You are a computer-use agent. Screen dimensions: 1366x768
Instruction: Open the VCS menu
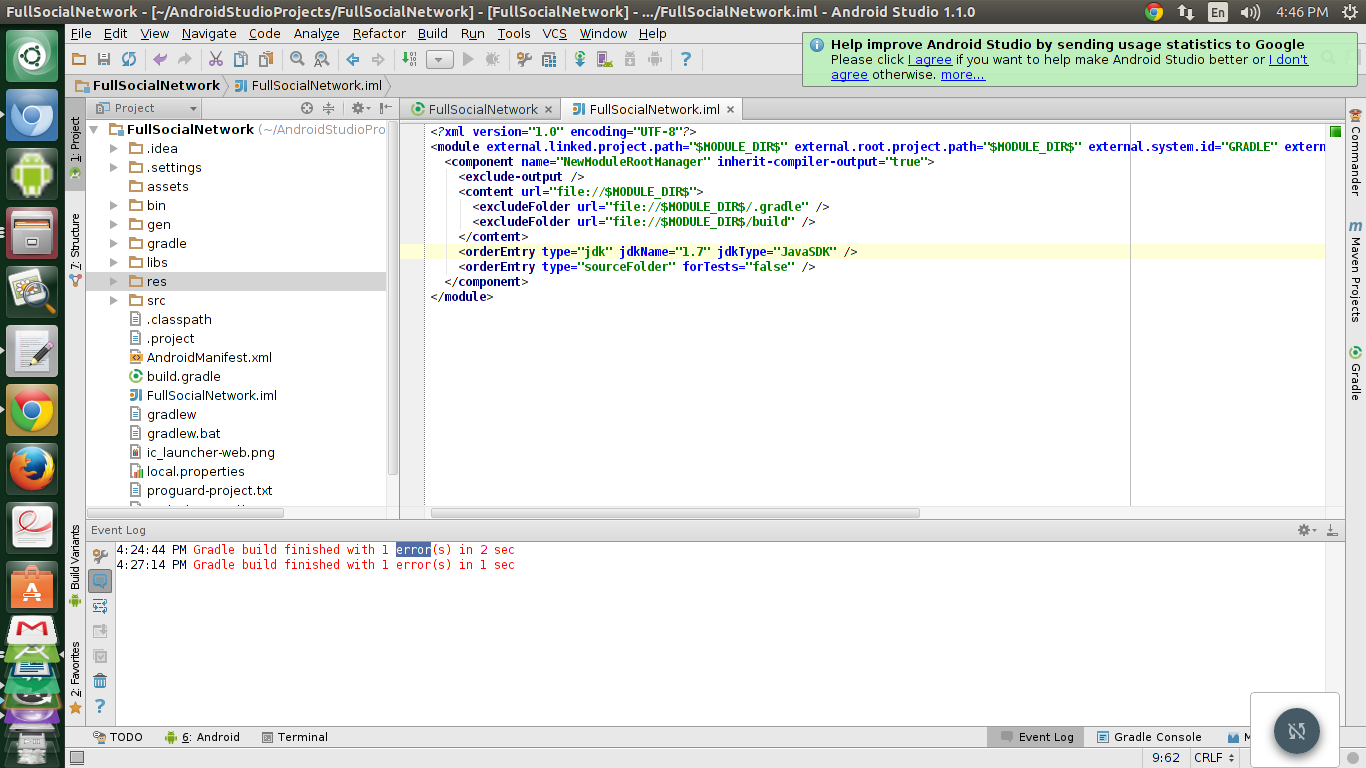point(554,33)
